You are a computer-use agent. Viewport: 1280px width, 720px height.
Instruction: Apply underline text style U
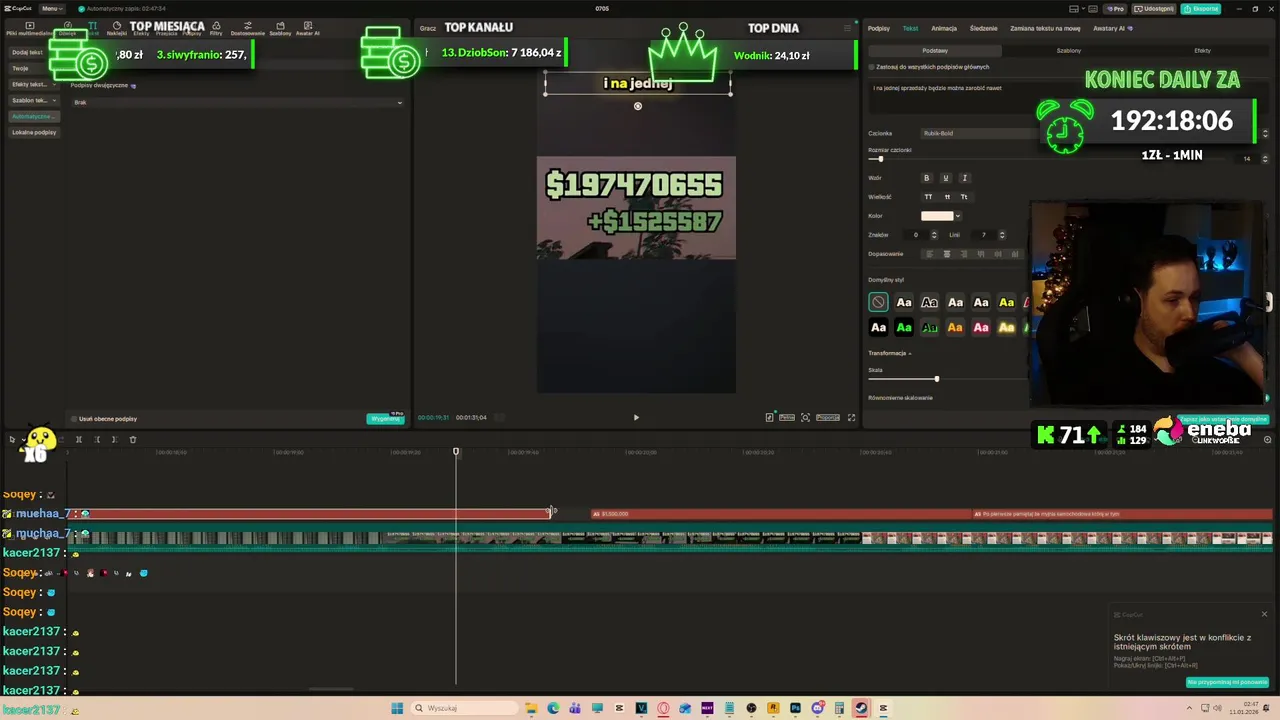click(945, 178)
